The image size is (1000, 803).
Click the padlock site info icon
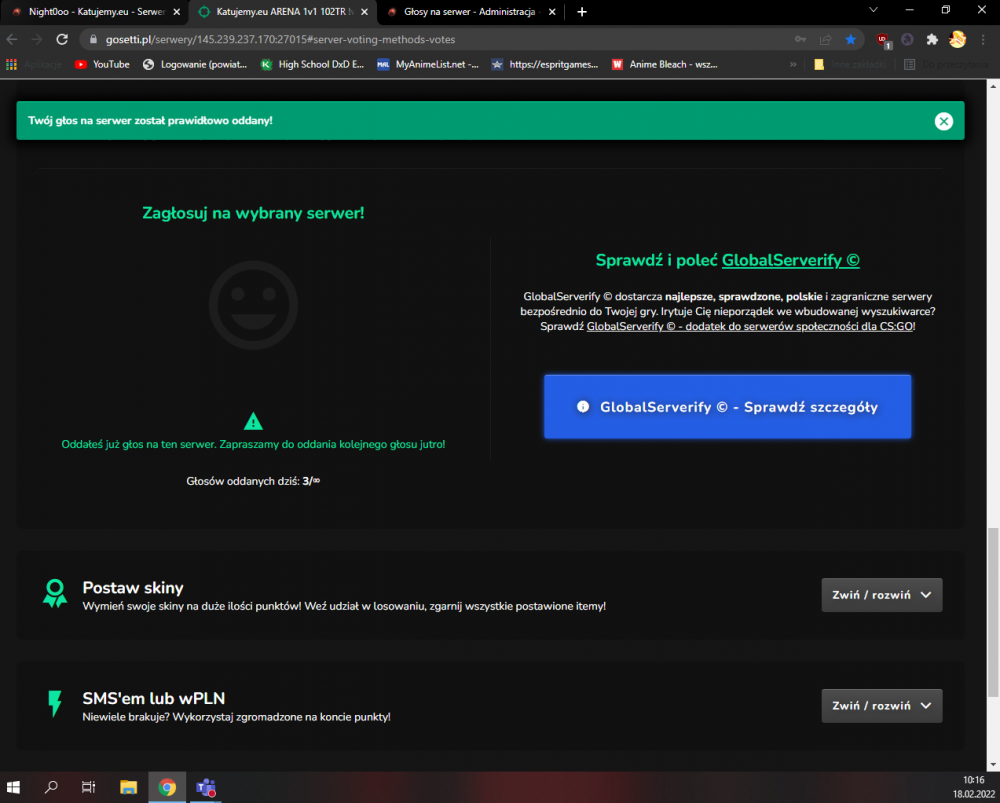coord(93,40)
